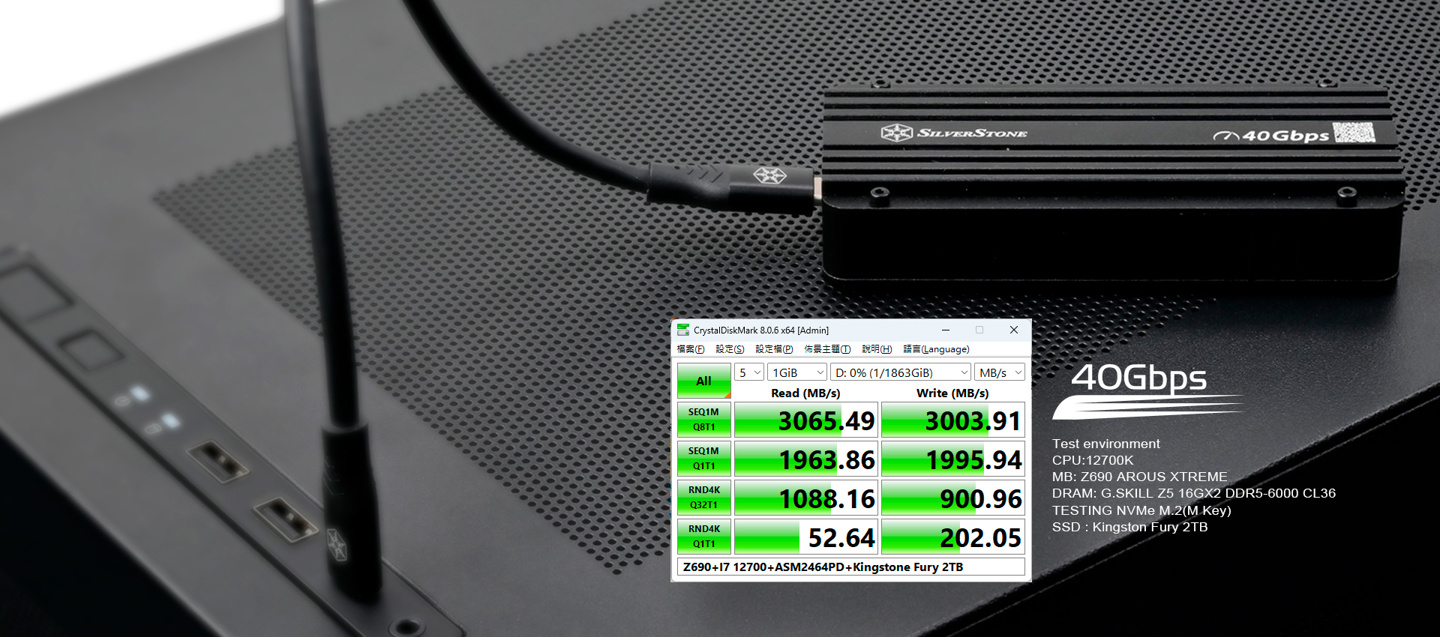Run the RND4K Q1T1 test
The height and width of the screenshot is (637, 1440).
[704, 536]
